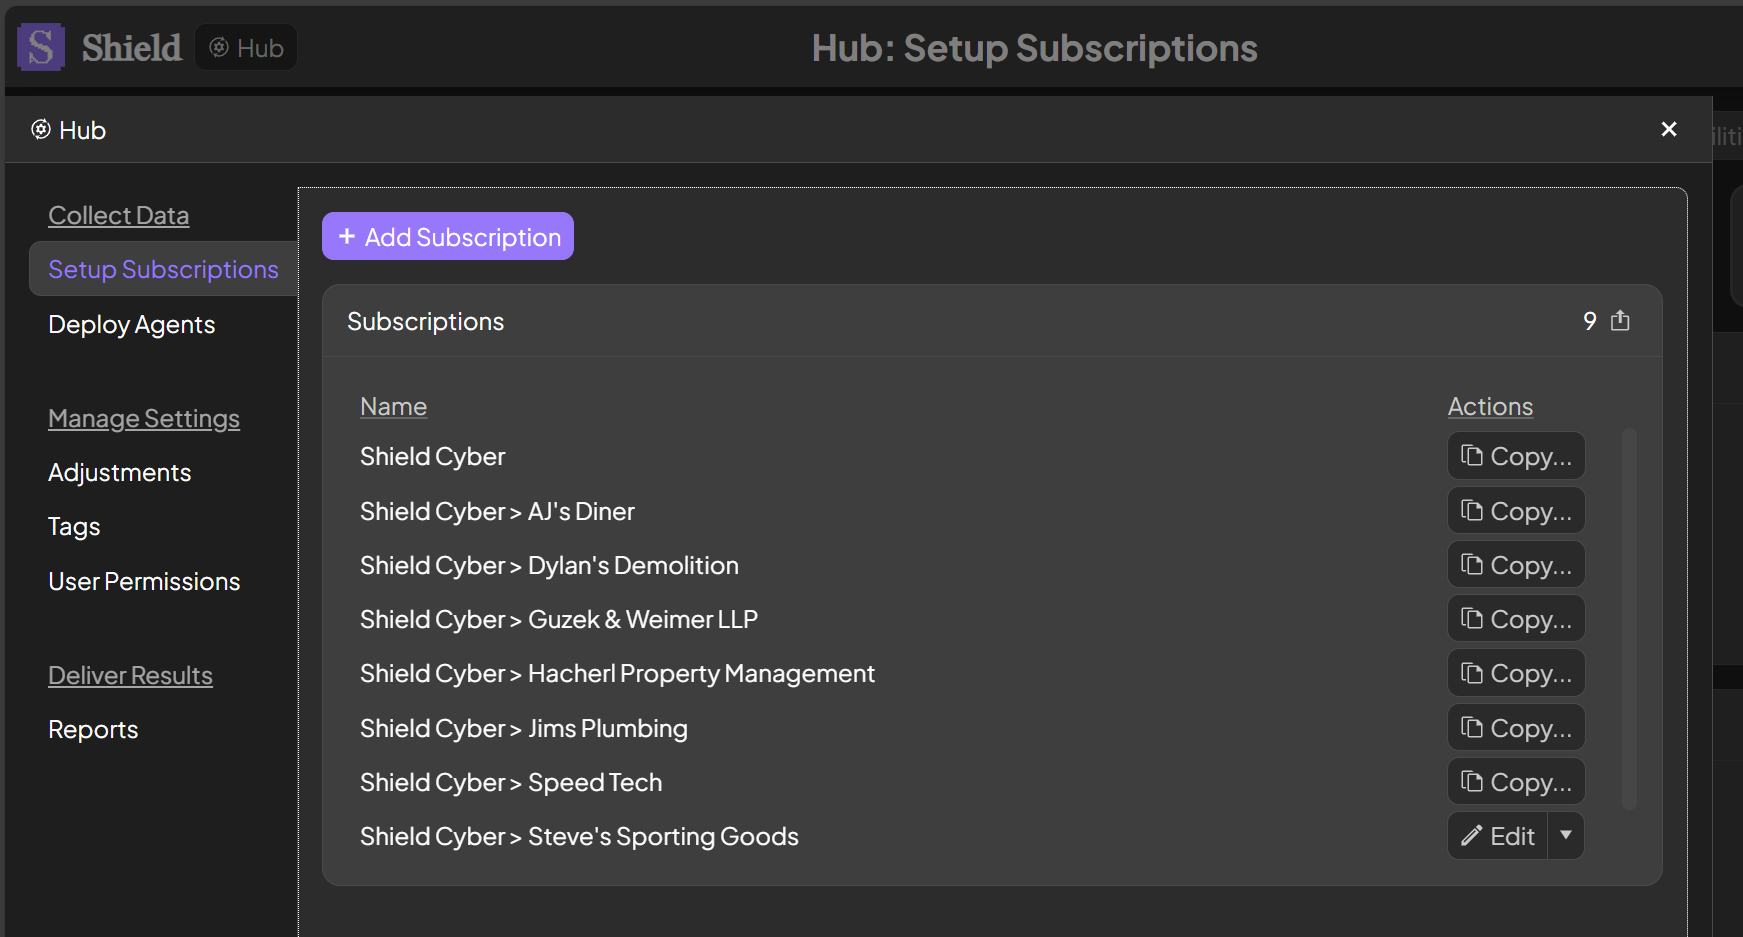Go to Adjustments settings
Screen dimensions: 1743x937
120,472
